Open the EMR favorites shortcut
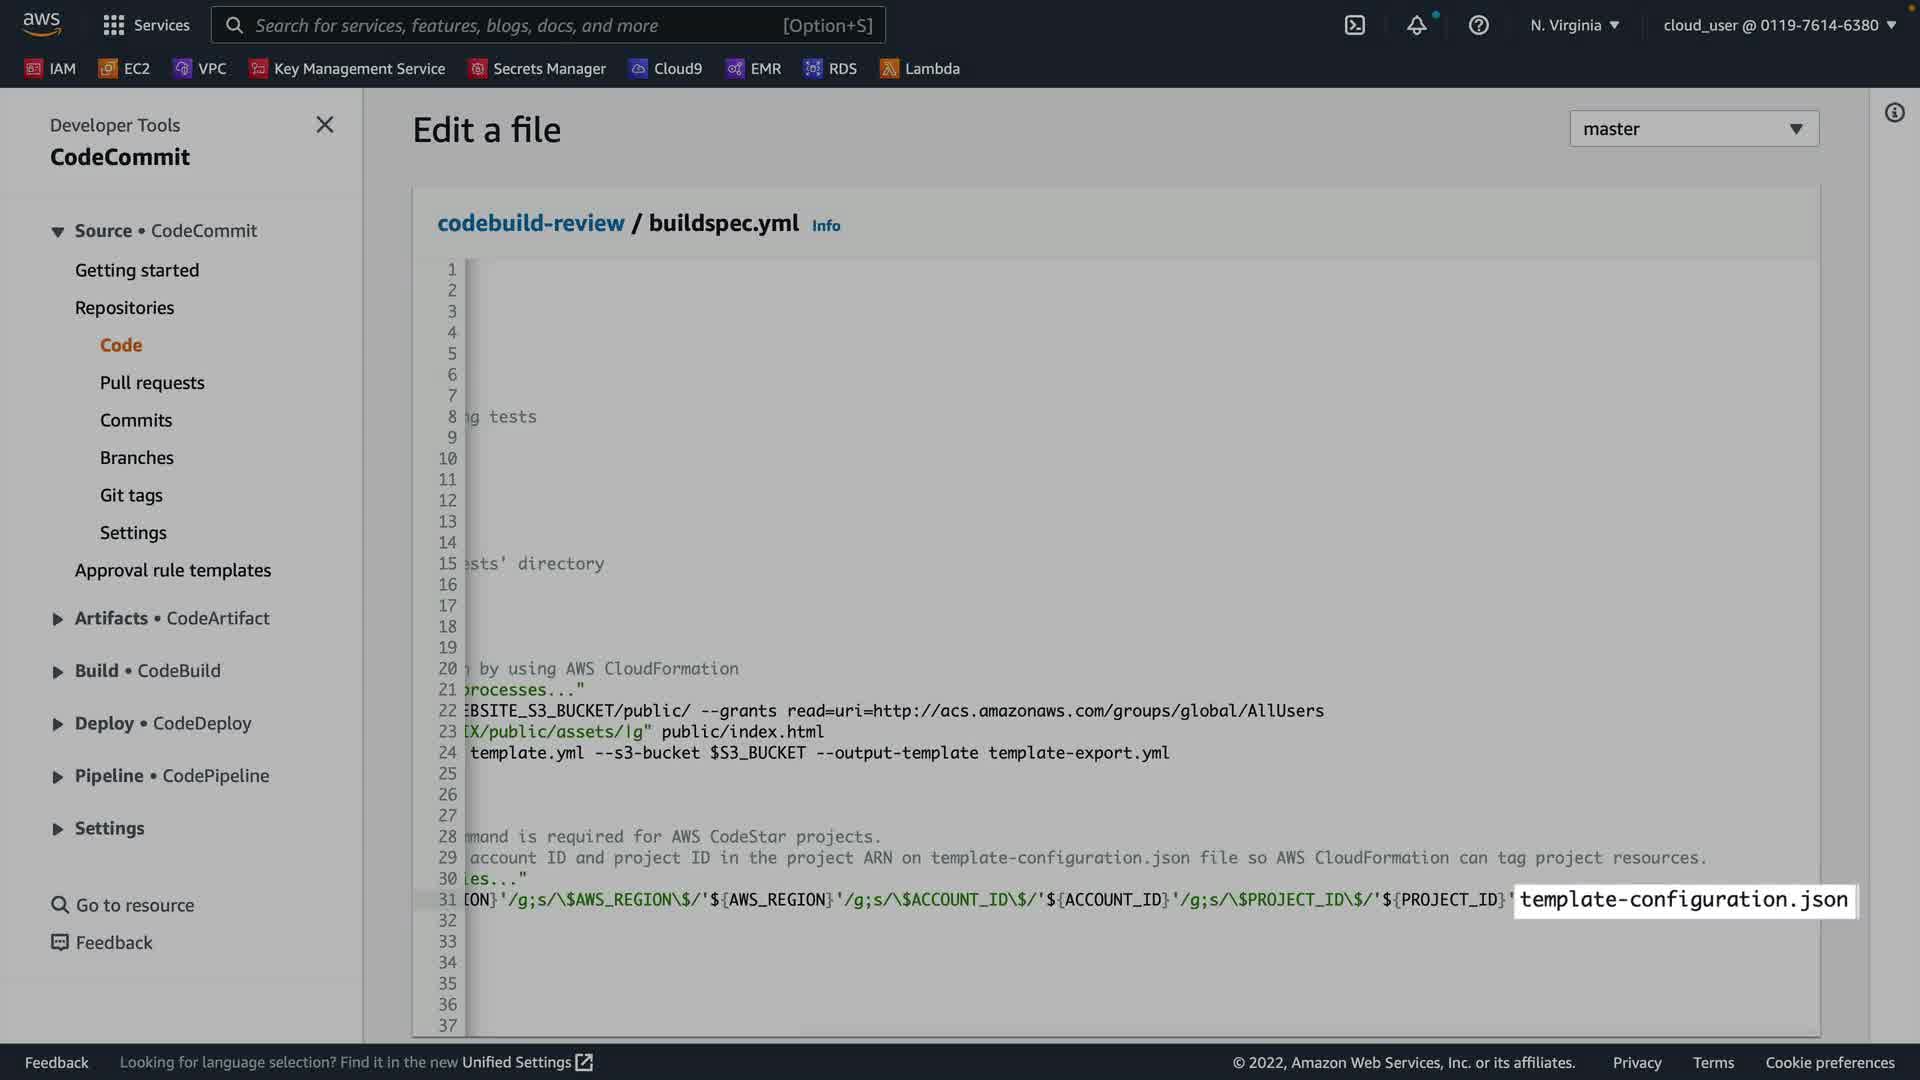Viewport: 1920px width, 1080px height. (x=753, y=68)
